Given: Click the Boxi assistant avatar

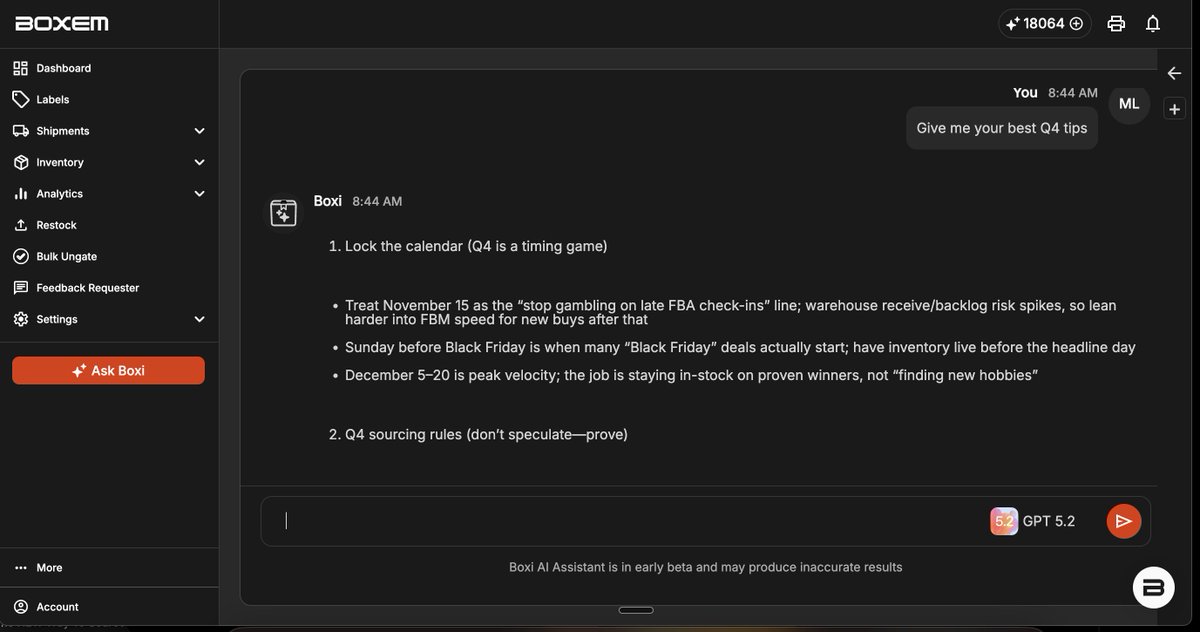Looking at the screenshot, I should pos(283,212).
